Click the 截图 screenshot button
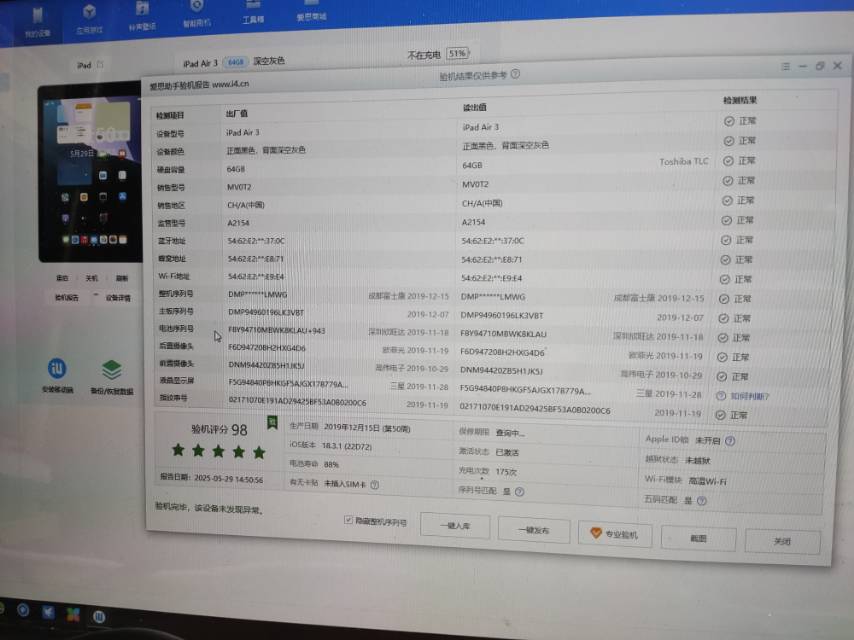854x640 pixels. (698, 538)
